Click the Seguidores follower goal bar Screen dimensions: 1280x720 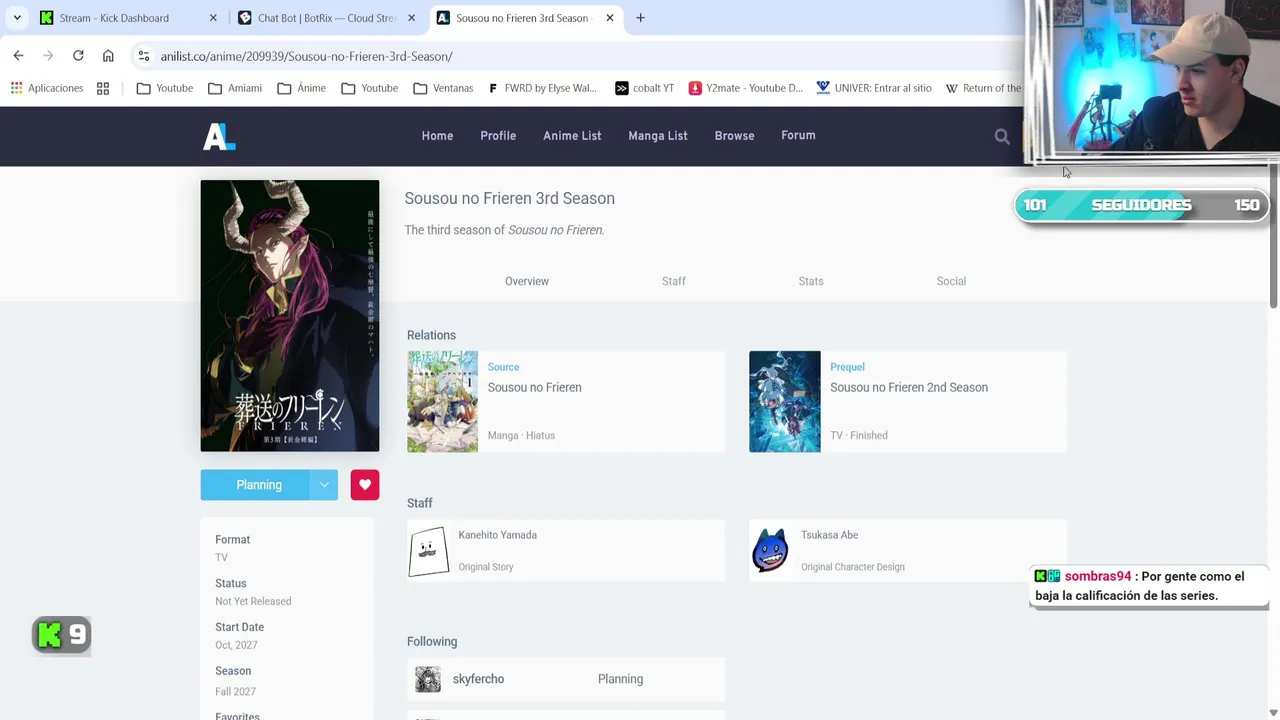click(x=1141, y=205)
